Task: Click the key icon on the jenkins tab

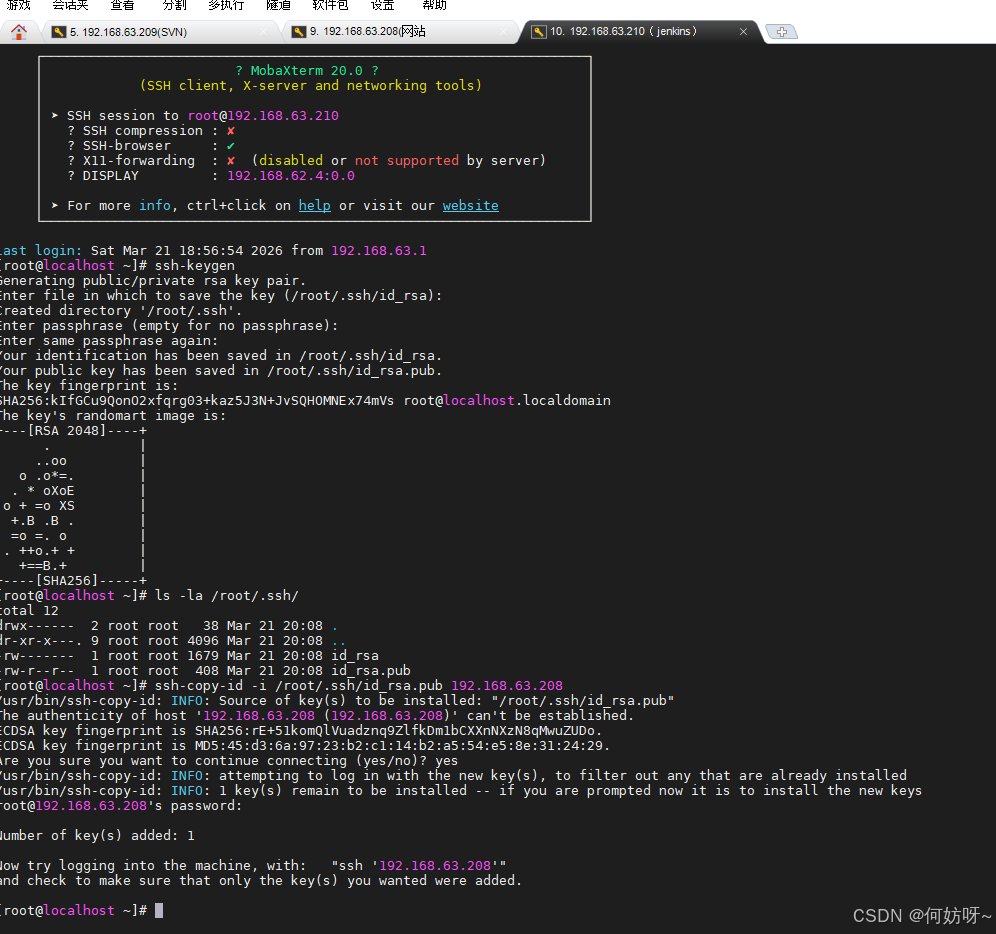Action: click(x=539, y=32)
